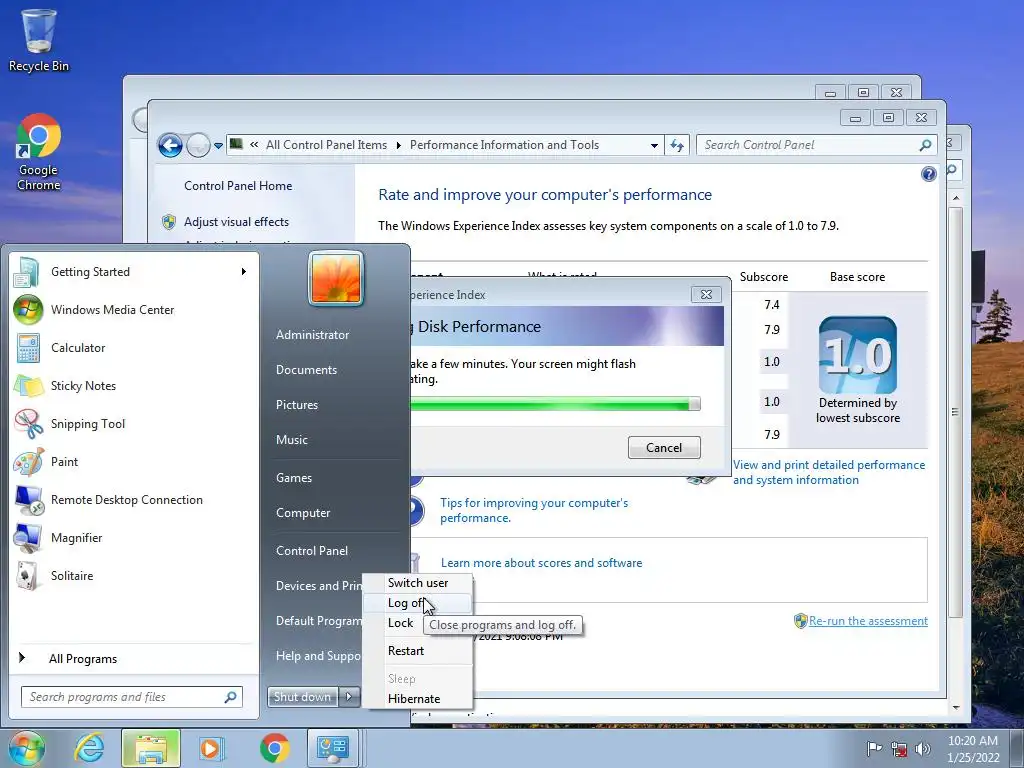Close the Windows Experience Index dialog

tap(706, 295)
